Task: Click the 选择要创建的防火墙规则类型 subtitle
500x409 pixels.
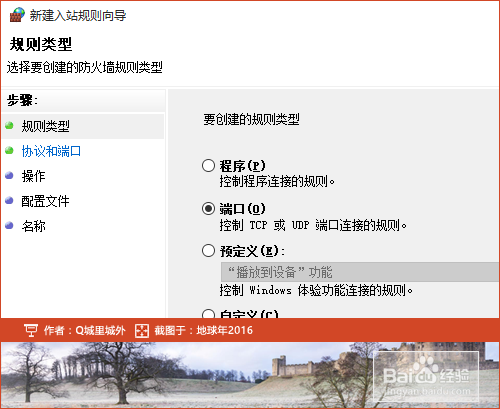Action: [85, 67]
